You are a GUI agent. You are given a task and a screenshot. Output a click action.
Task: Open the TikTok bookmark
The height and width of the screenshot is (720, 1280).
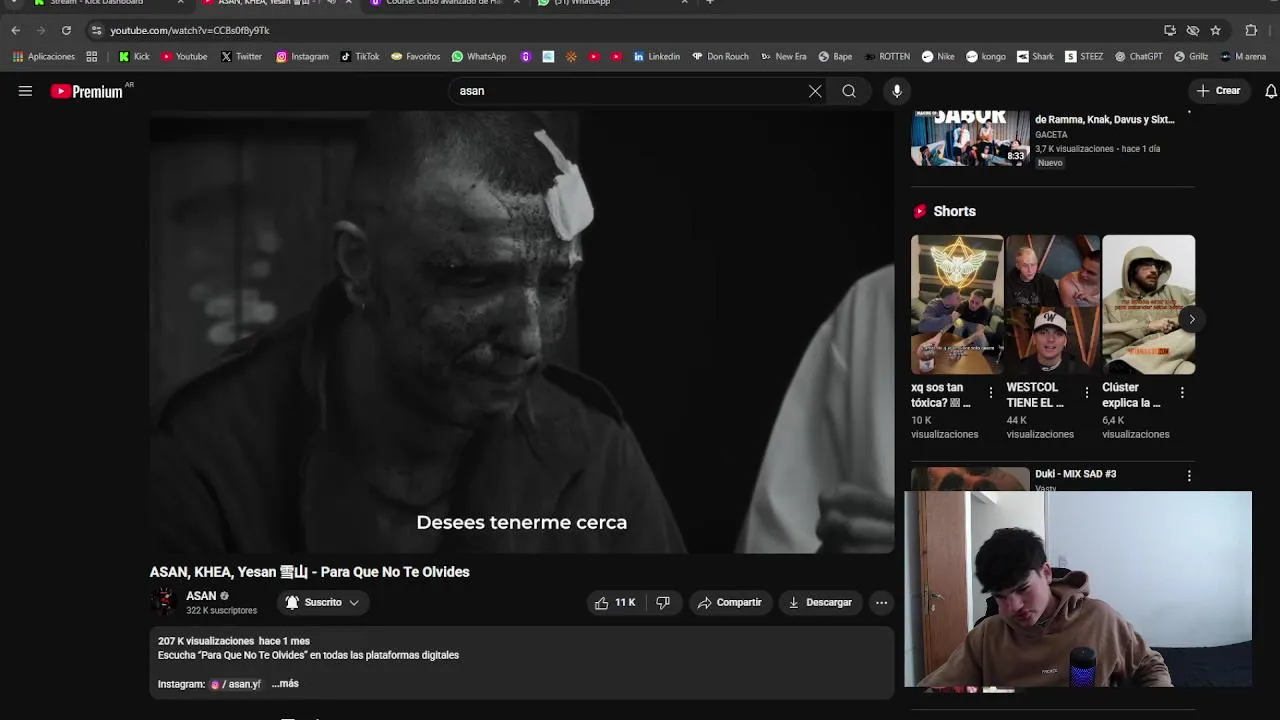tap(360, 57)
